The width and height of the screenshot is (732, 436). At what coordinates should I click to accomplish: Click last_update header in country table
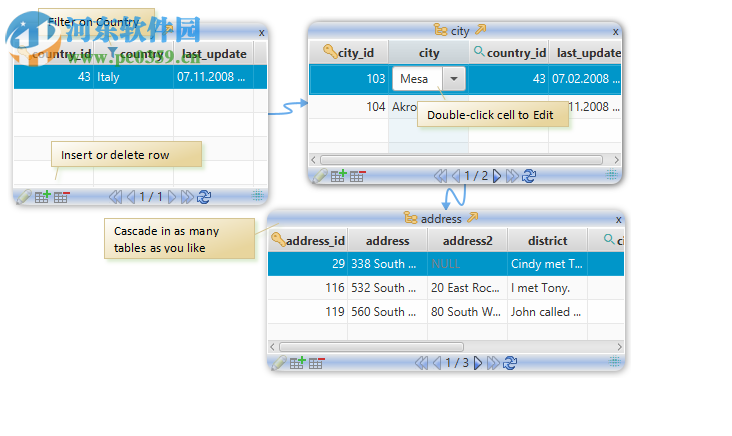coord(214,54)
